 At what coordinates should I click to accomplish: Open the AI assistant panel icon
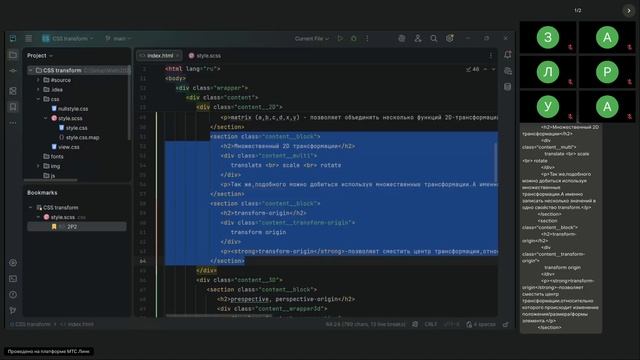point(508,71)
